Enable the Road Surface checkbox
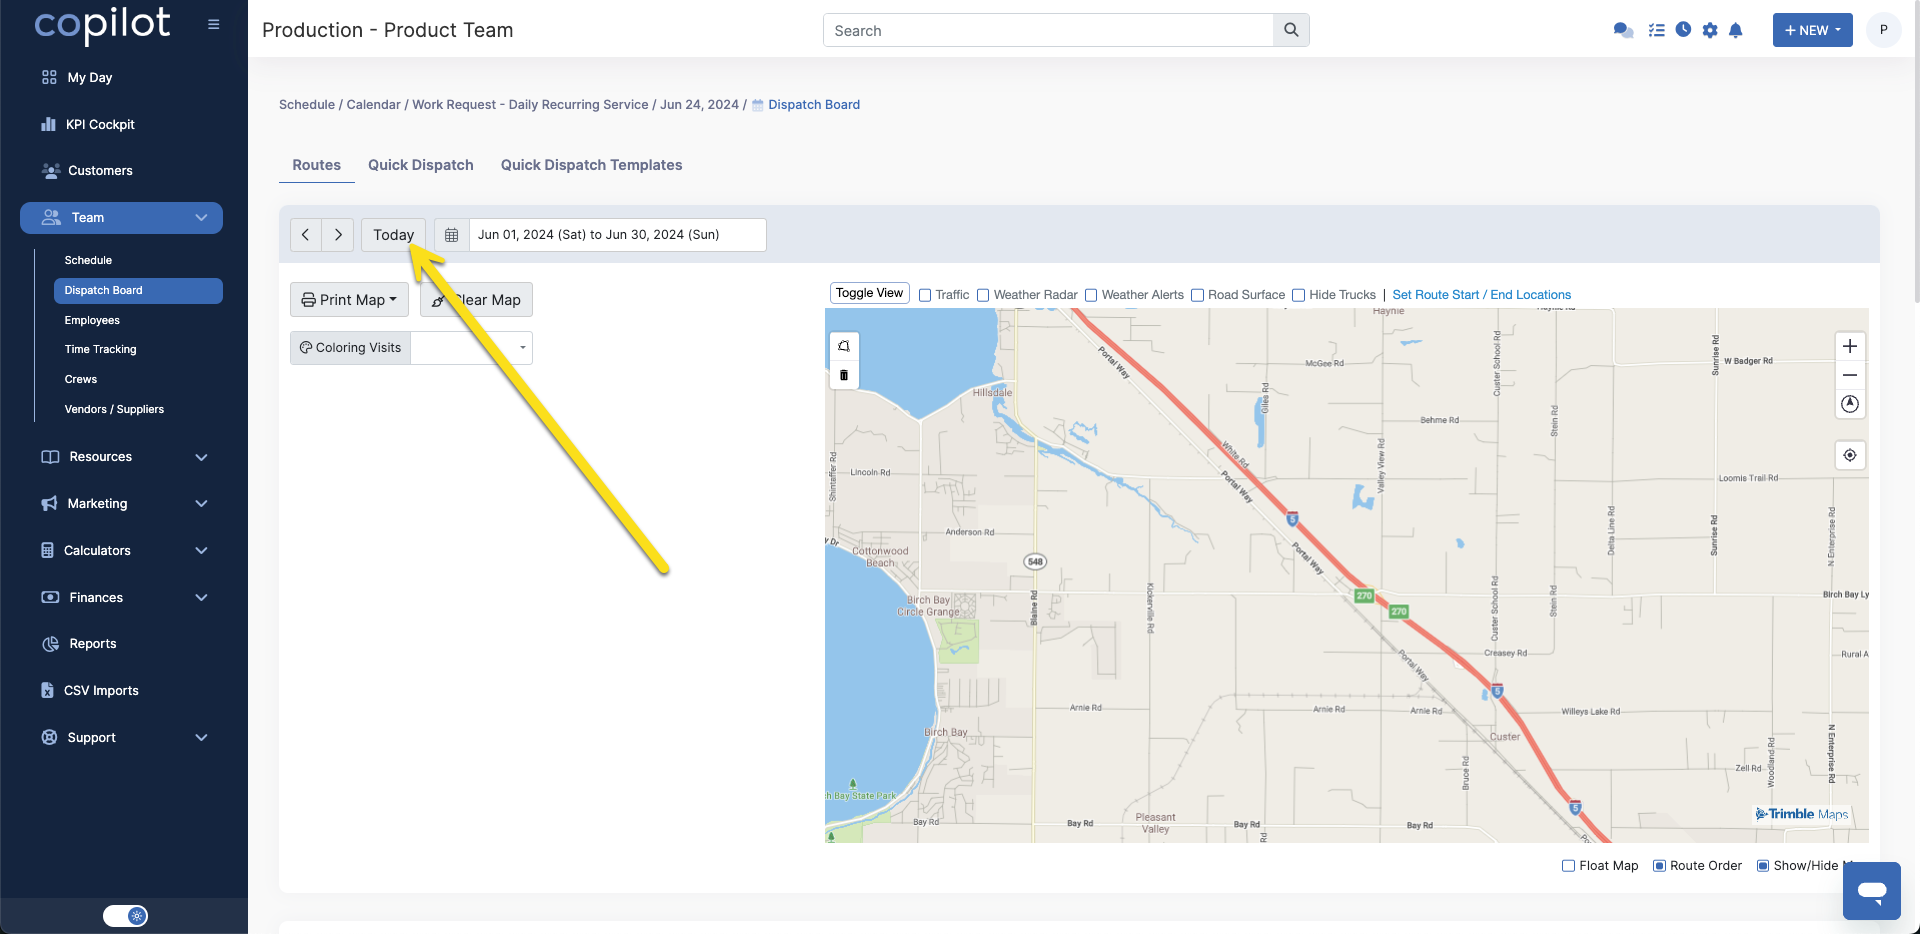This screenshot has width=1920, height=934. pyautogui.click(x=1197, y=295)
